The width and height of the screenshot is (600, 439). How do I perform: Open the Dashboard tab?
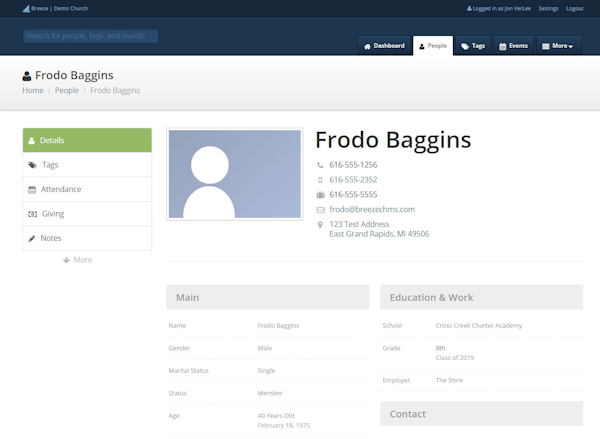click(x=384, y=46)
